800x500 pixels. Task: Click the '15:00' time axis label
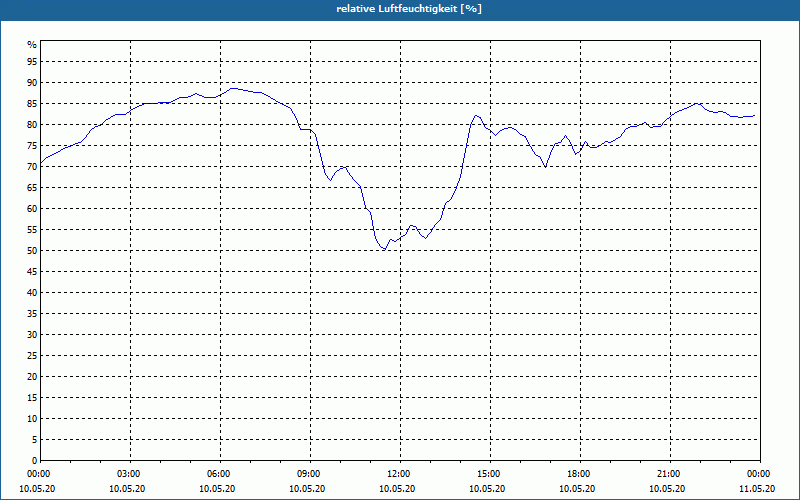(x=491, y=474)
